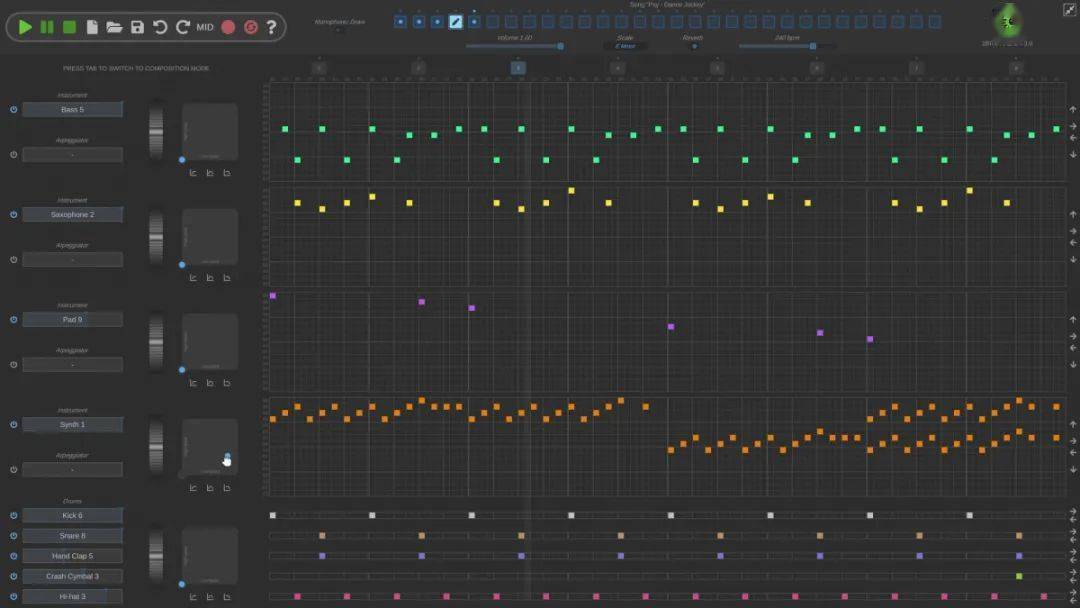Click the Synth 1 XY pad handle
Screen dimensions: 1080x608
(x=227, y=457)
